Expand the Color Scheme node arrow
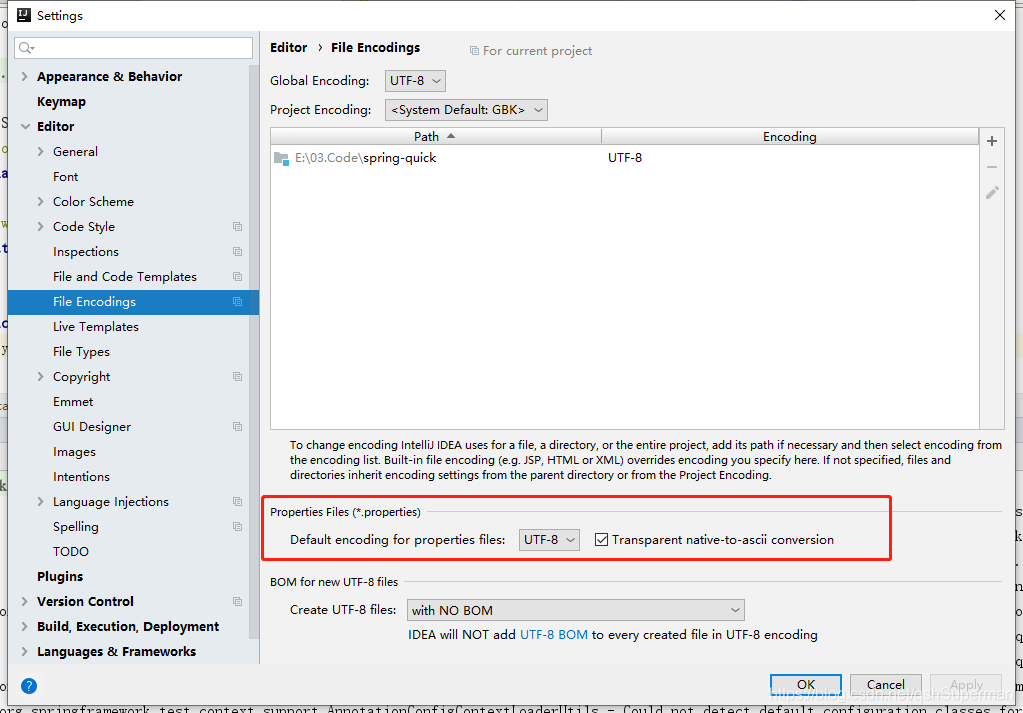 (40, 202)
